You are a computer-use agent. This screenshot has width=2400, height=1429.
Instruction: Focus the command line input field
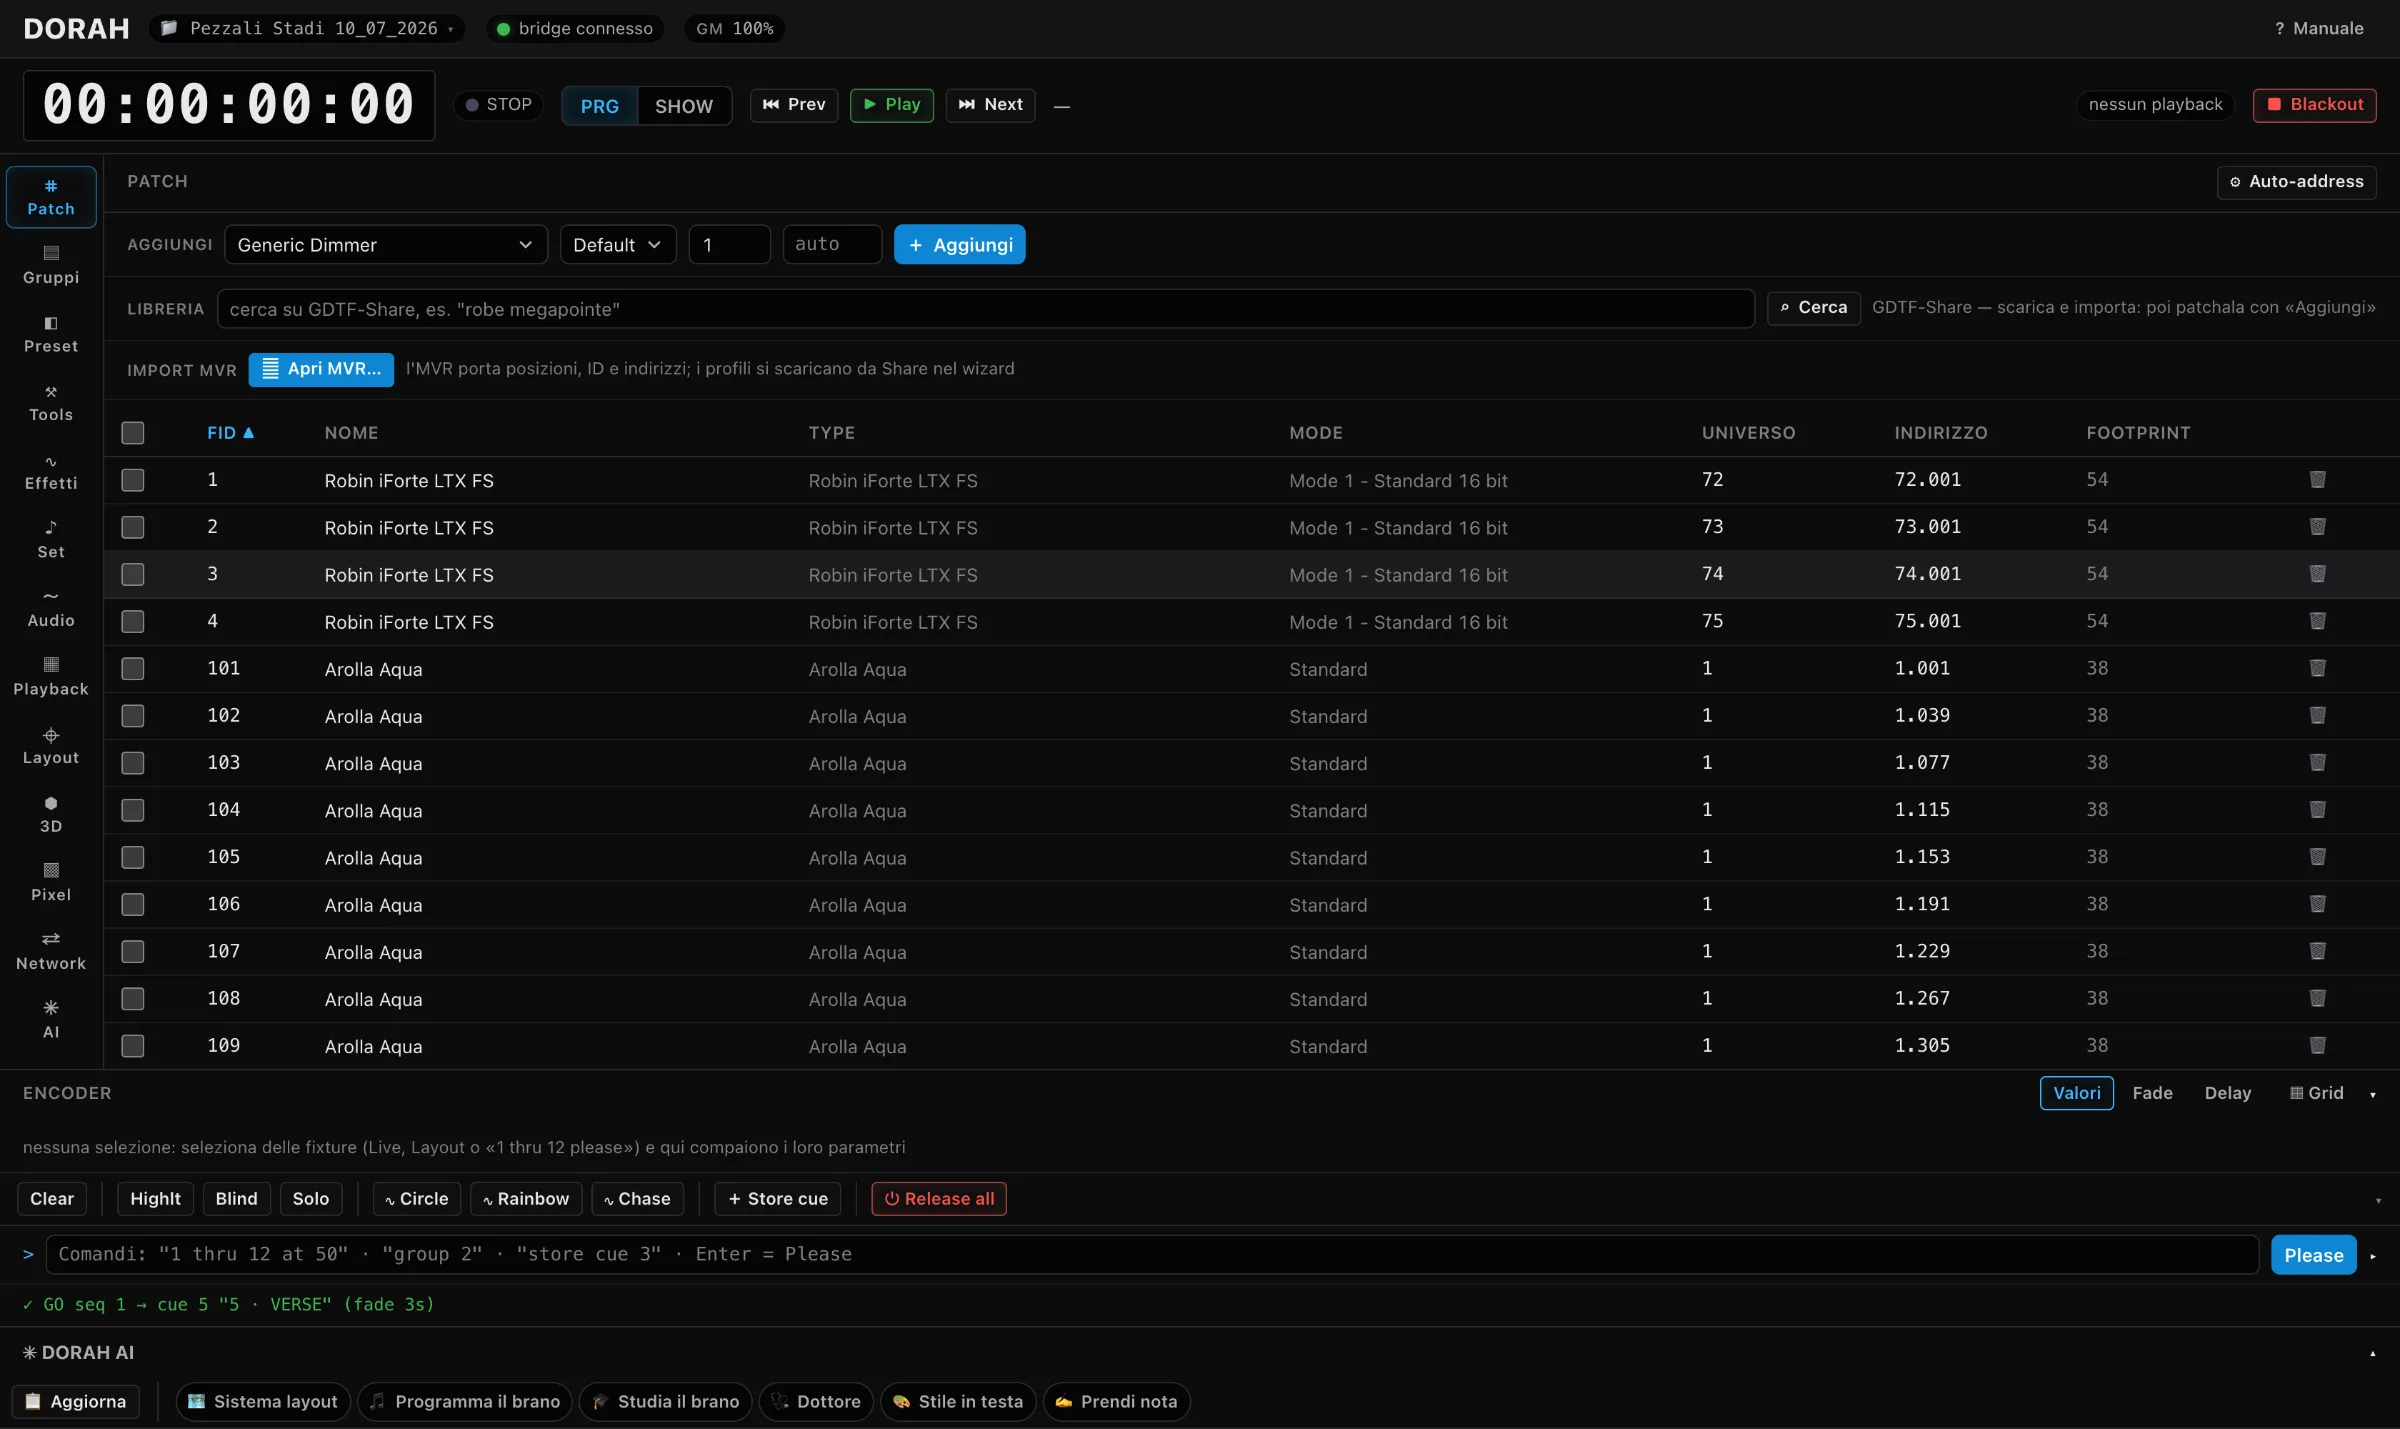1152,1255
